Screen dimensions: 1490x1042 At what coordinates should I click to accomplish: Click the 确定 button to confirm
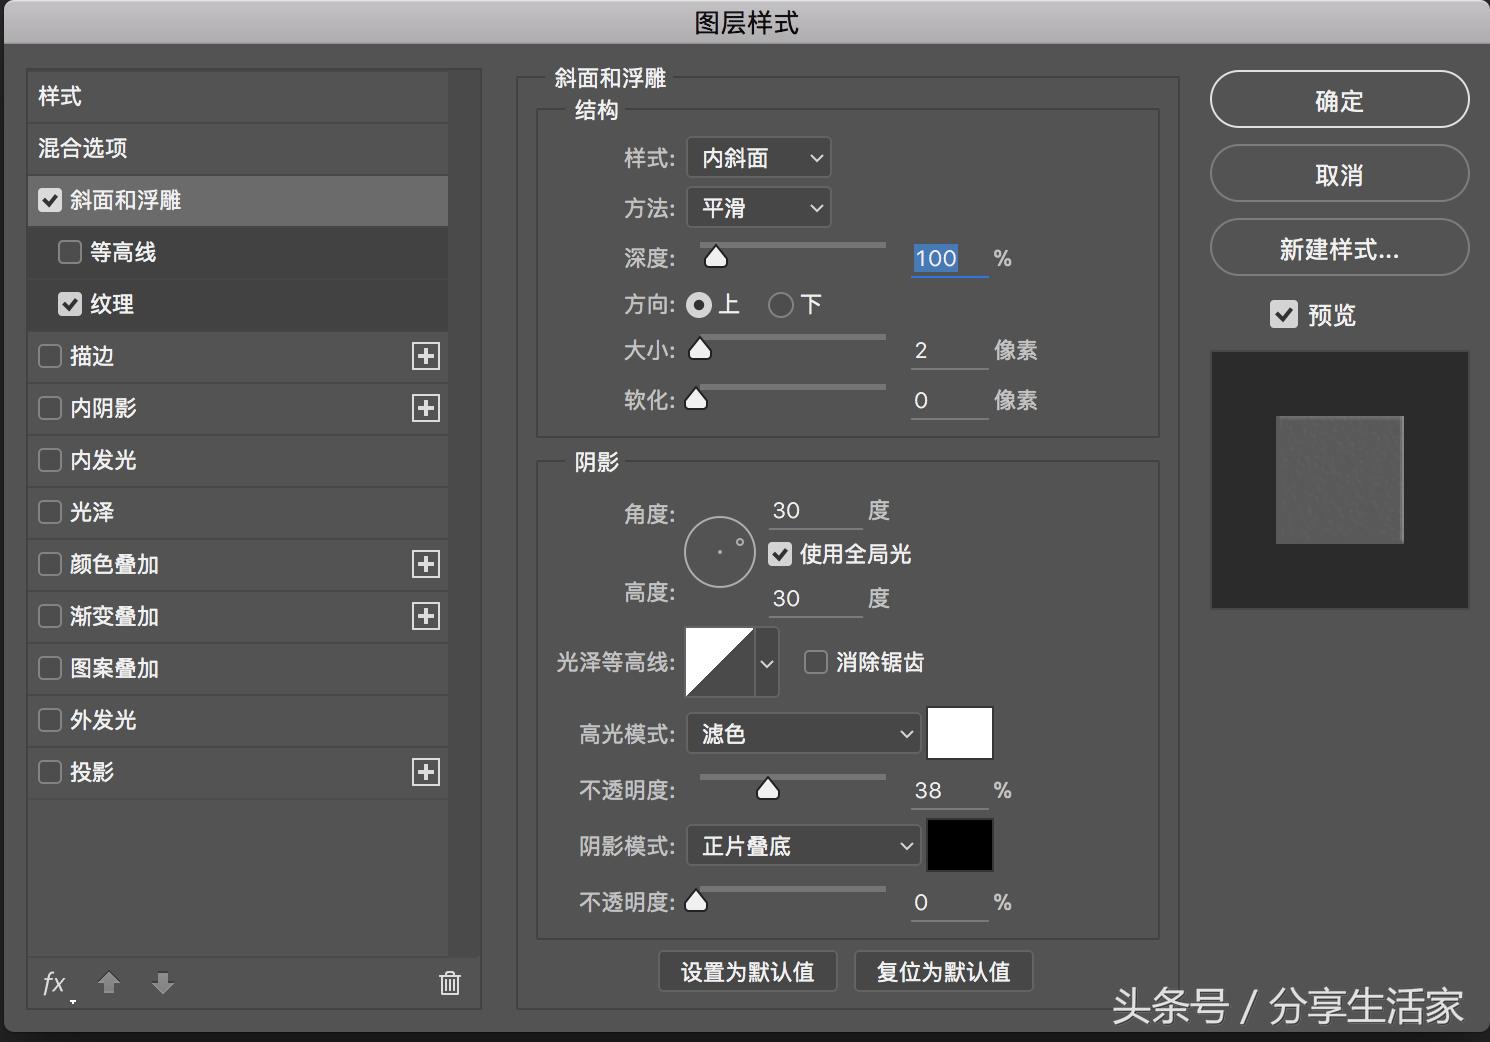point(1339,99)
